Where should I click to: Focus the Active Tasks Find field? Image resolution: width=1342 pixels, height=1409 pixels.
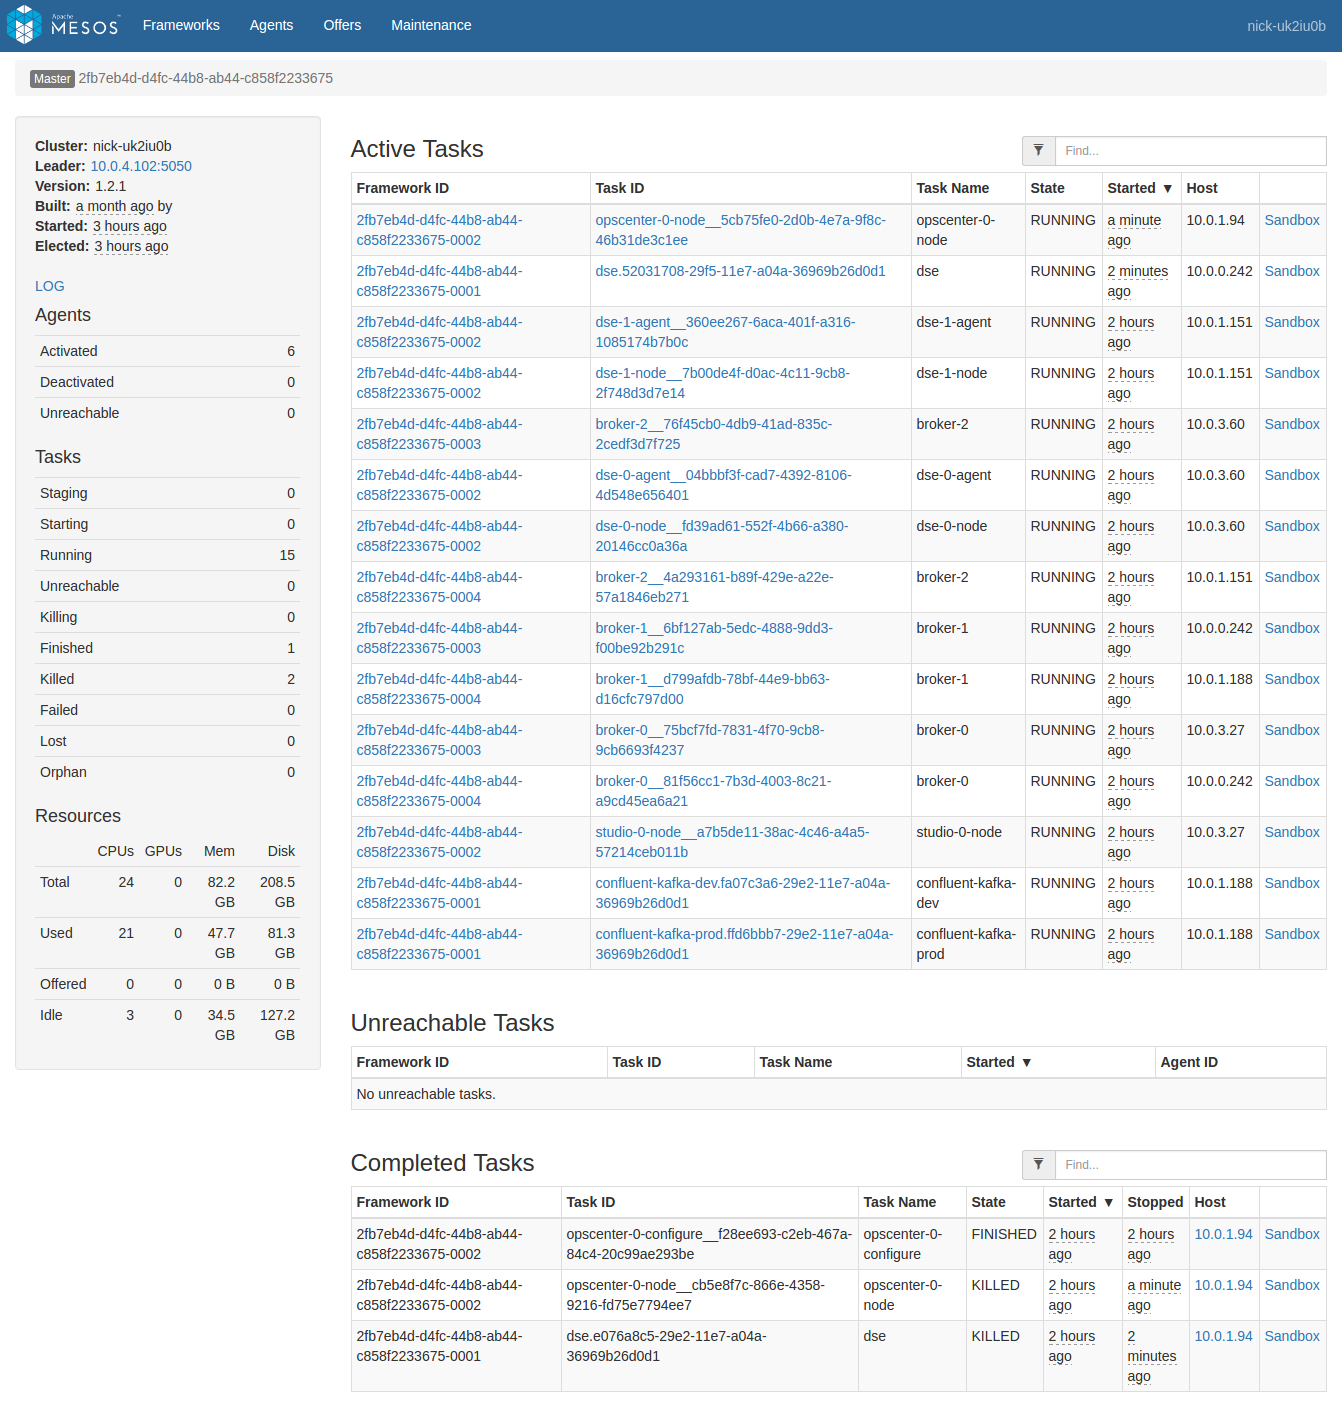coord(1190,151)
